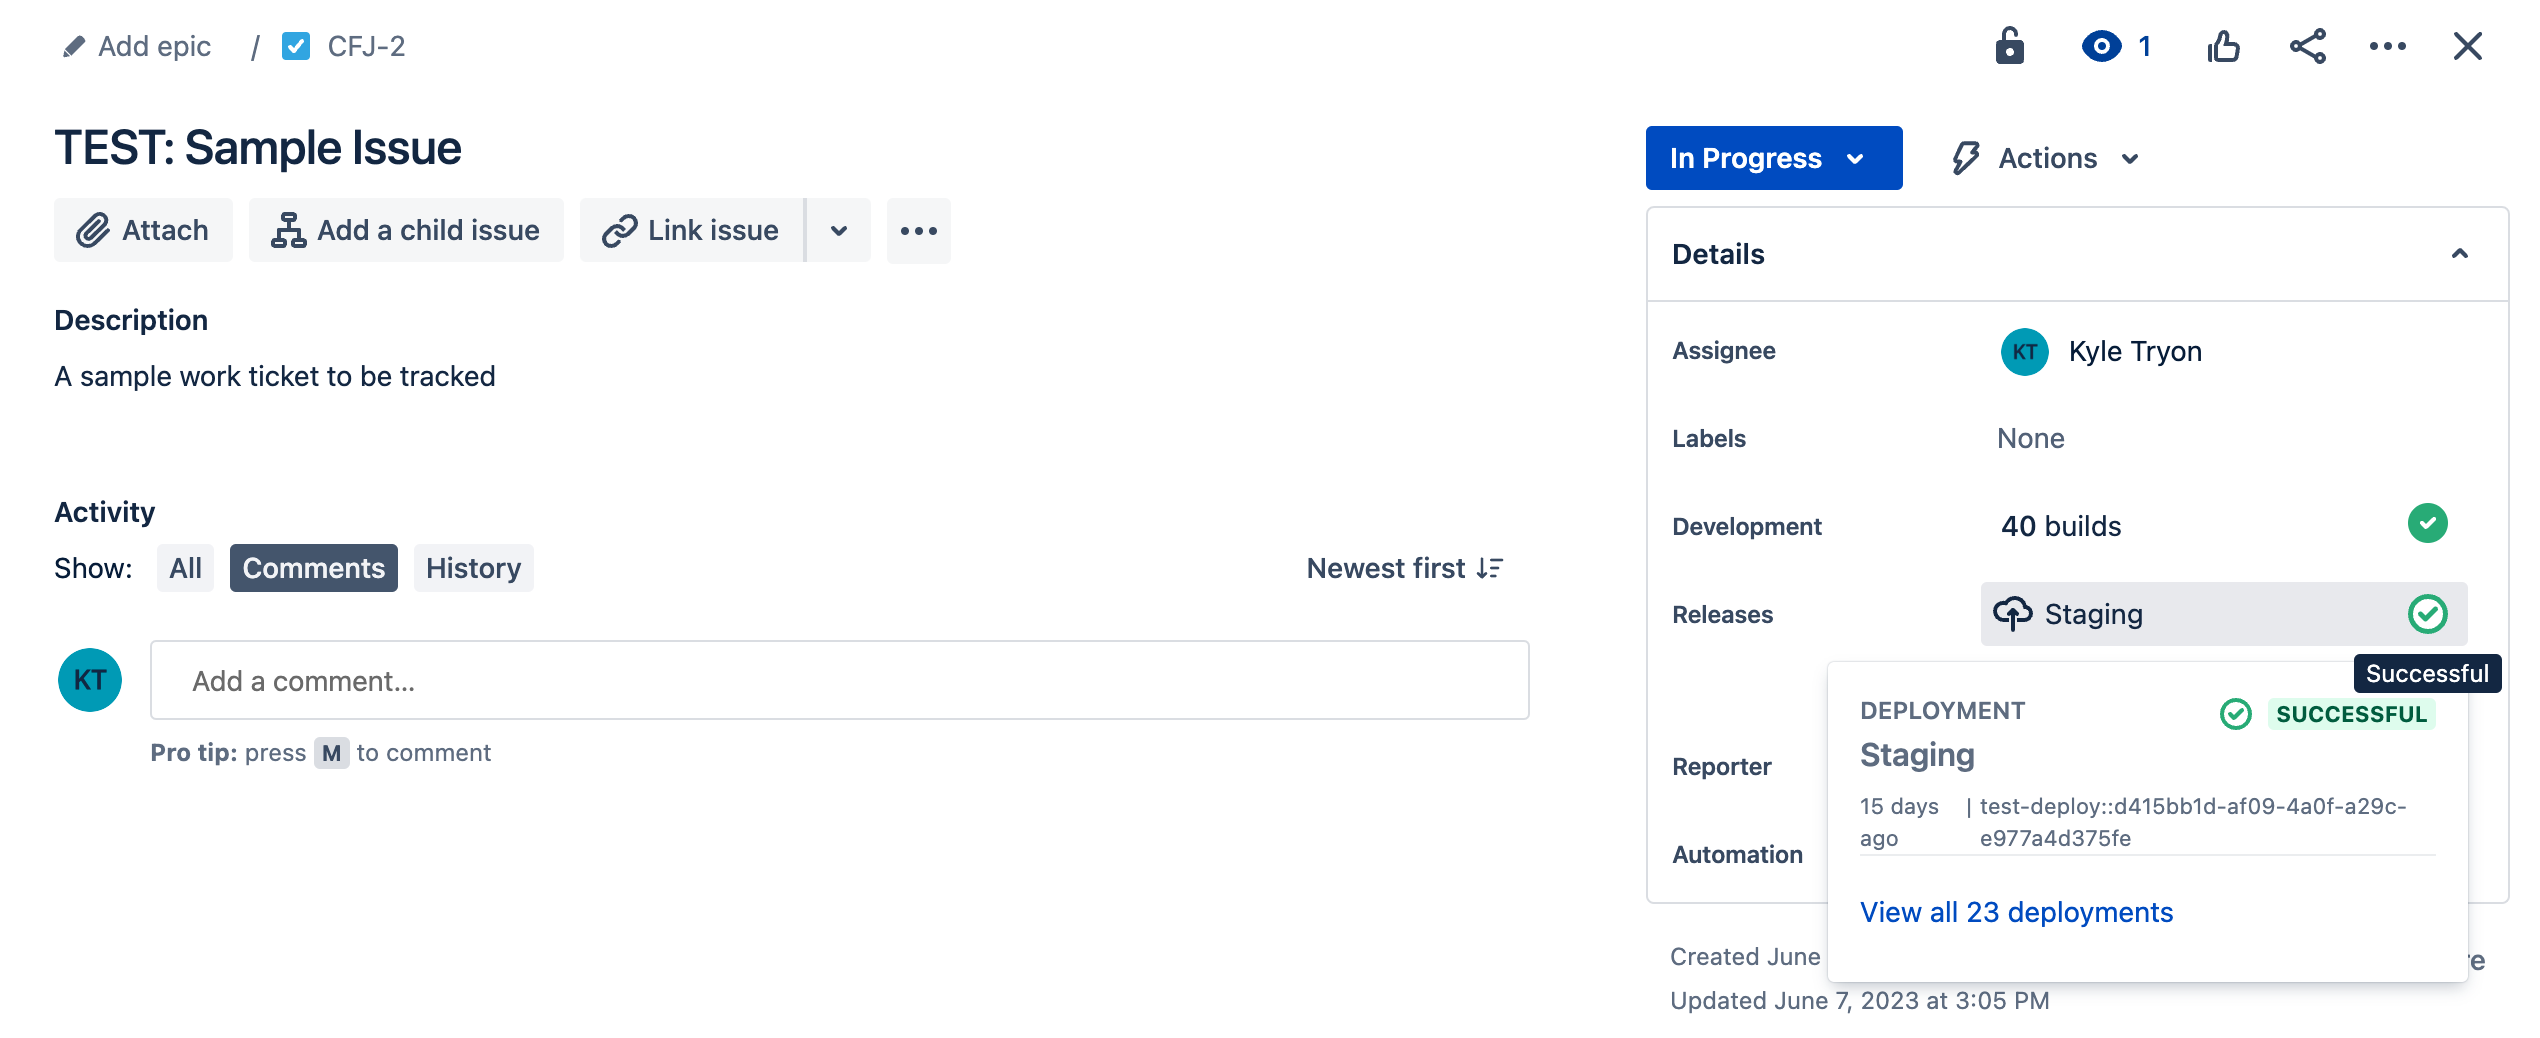Open the 40 builds development link
Viewport: 2540px width, 1038px height.
point(2060,526)
